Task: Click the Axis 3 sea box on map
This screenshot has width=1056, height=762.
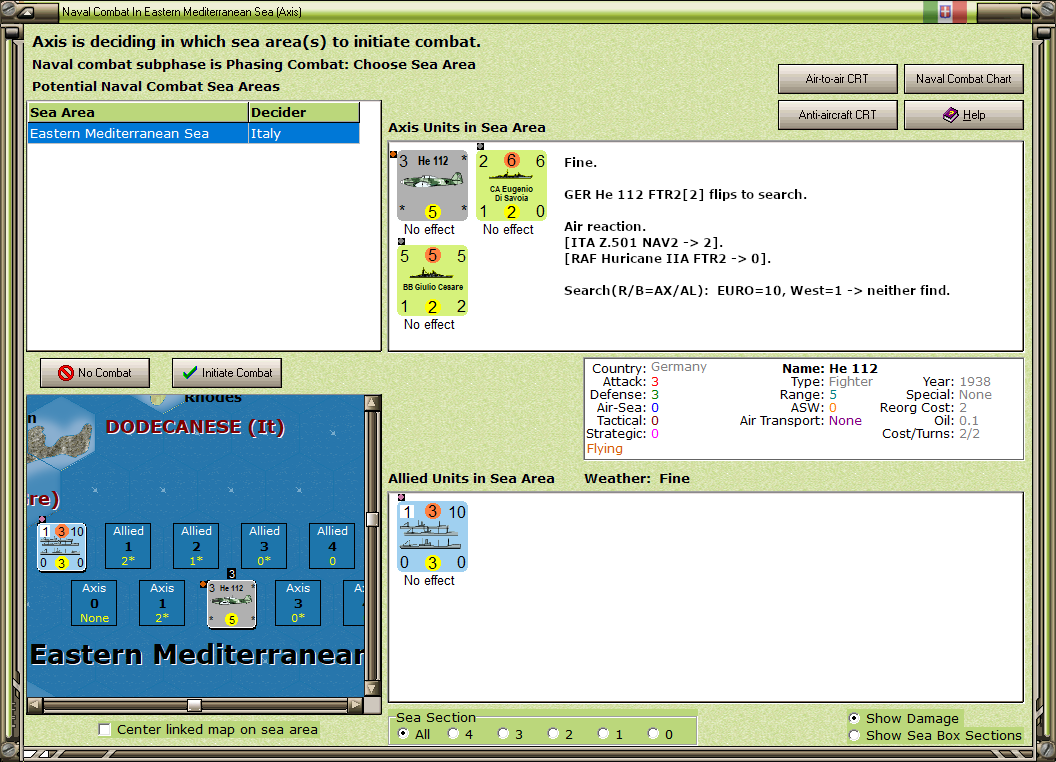Action: (x=298, y=603)
